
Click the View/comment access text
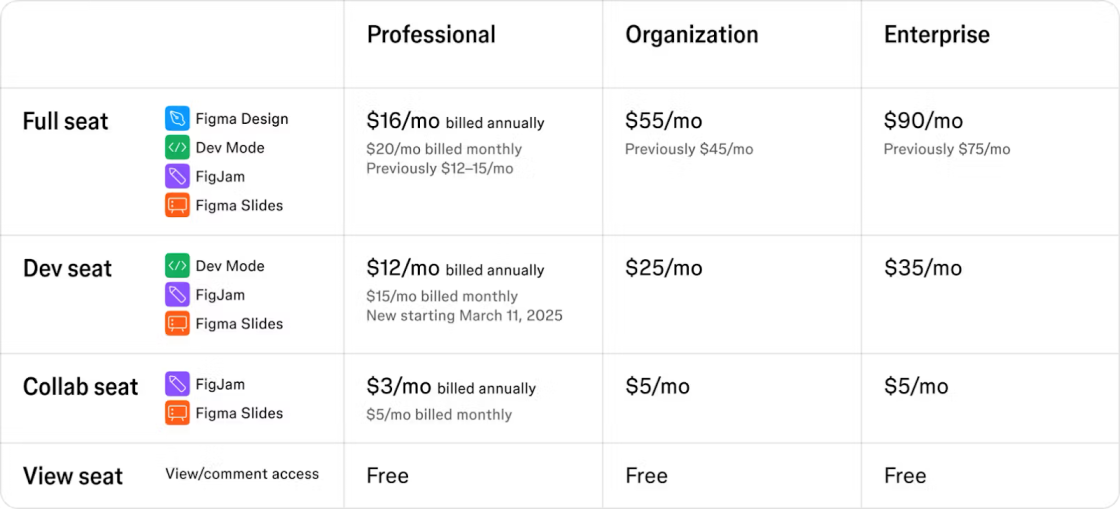pyautogui.click(x=242, y=474)
